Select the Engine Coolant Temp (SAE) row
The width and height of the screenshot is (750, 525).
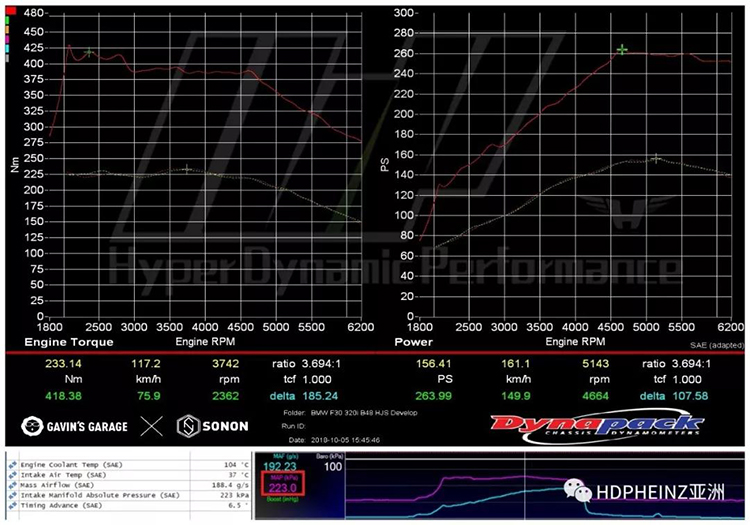click(x=129, y=465)
